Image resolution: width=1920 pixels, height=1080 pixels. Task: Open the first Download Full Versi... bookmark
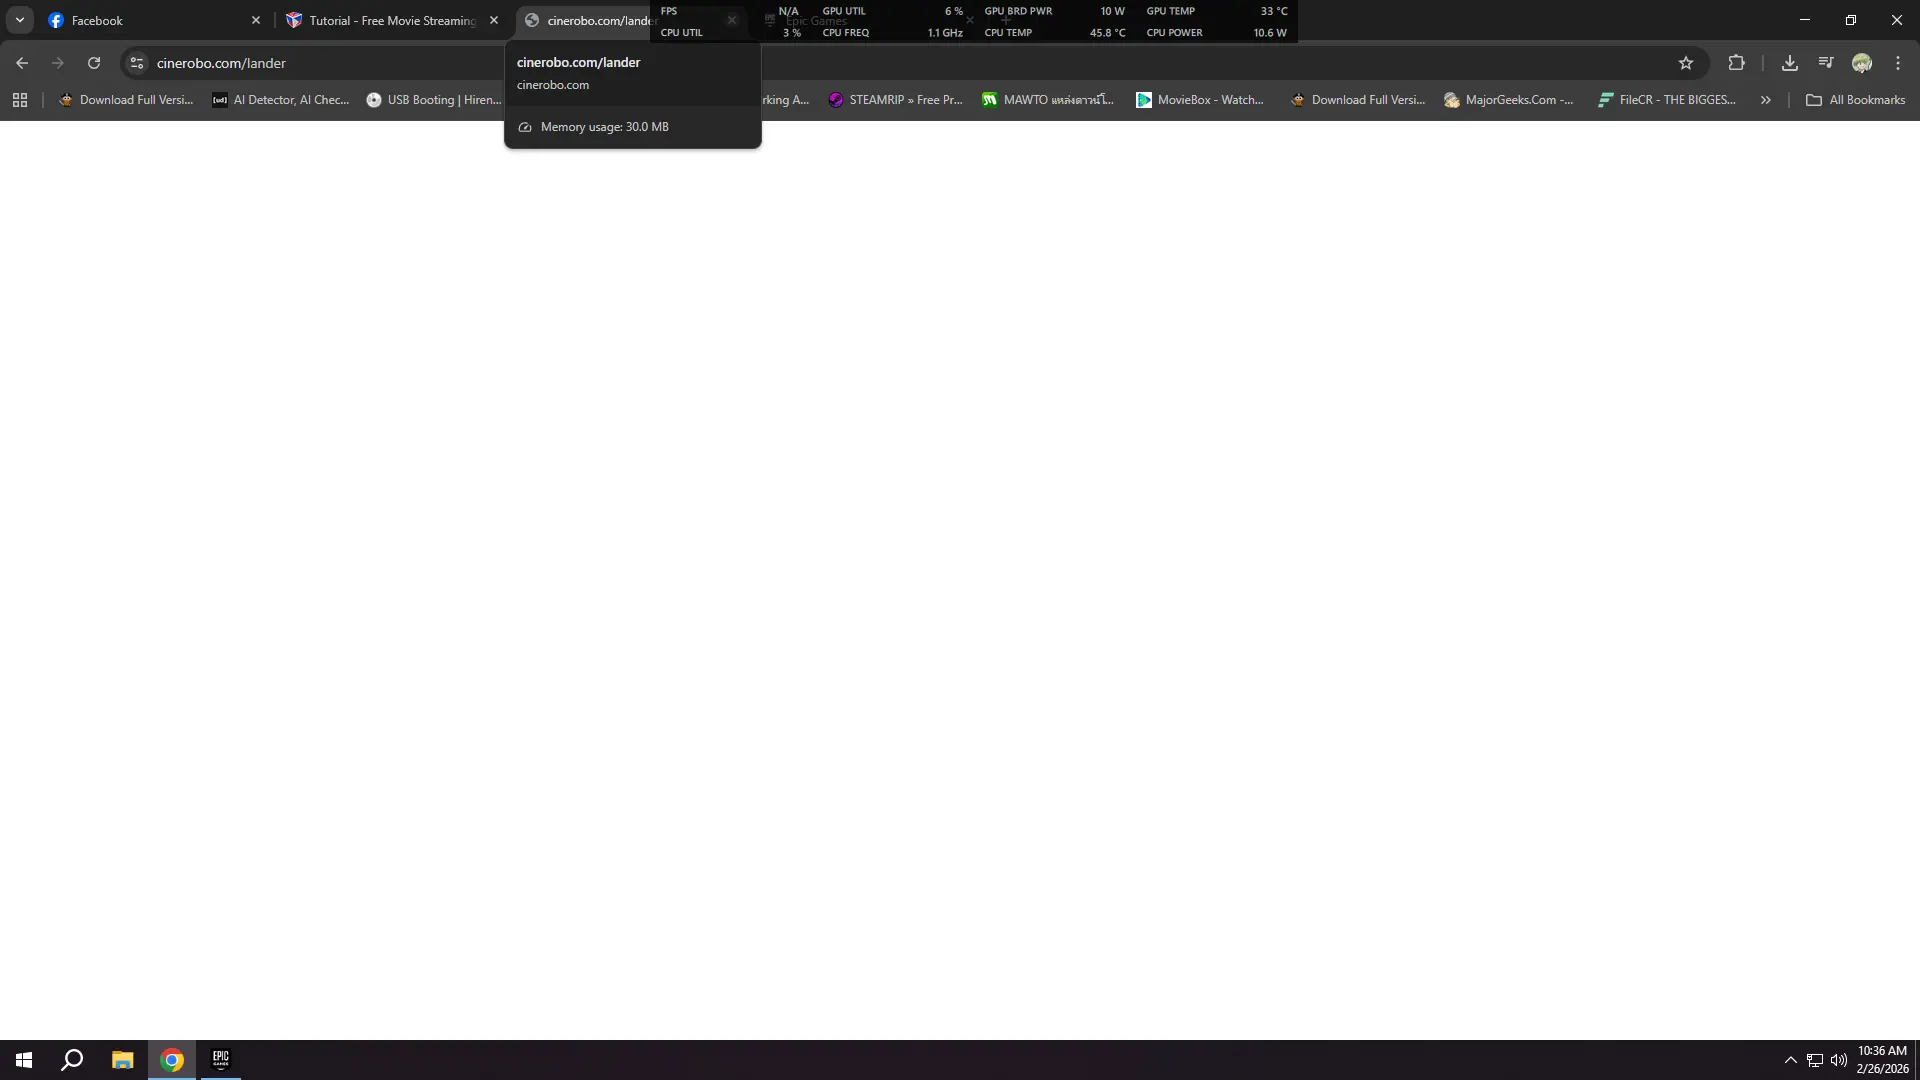point(126,100)
